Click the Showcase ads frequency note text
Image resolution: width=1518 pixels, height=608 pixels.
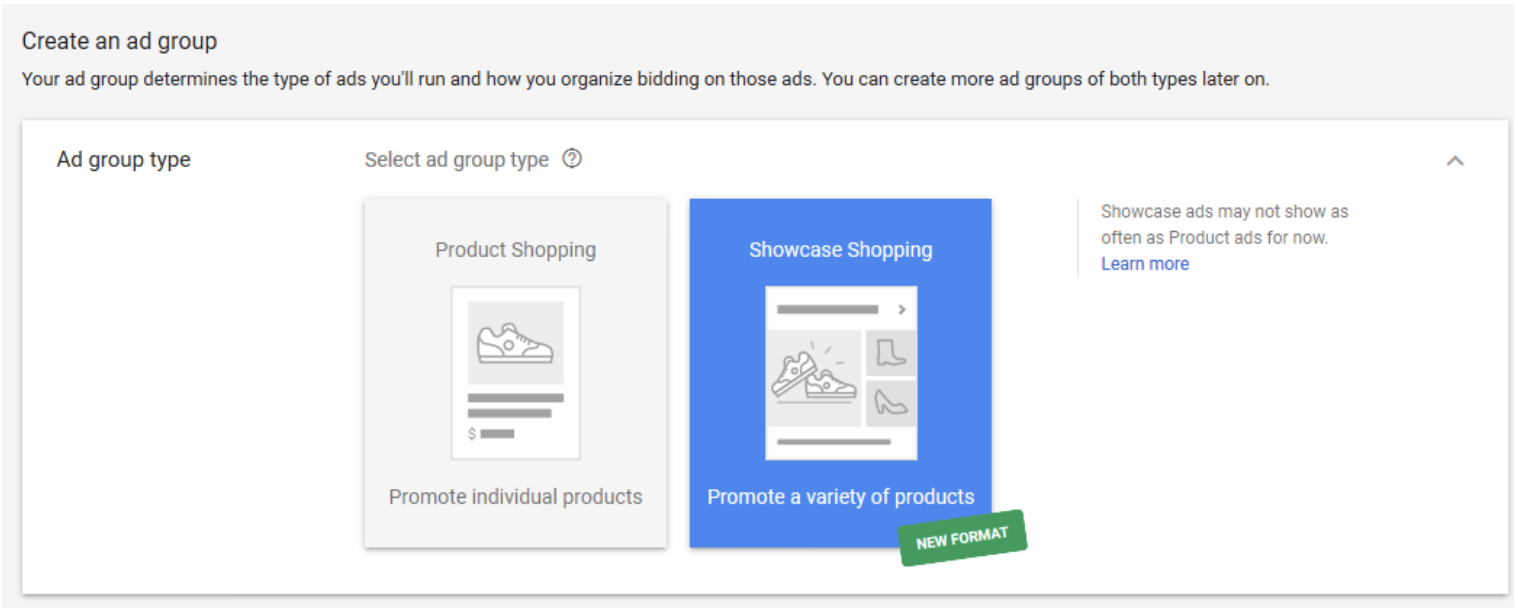[x=1224, y=225]
